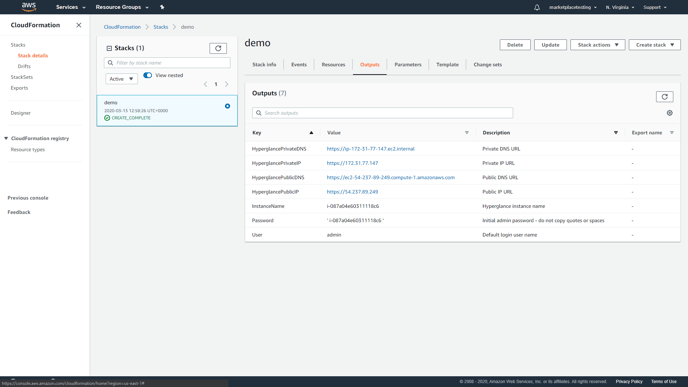Open Designer in the sidebar
688x387 pixels.
tap(21, 113)
